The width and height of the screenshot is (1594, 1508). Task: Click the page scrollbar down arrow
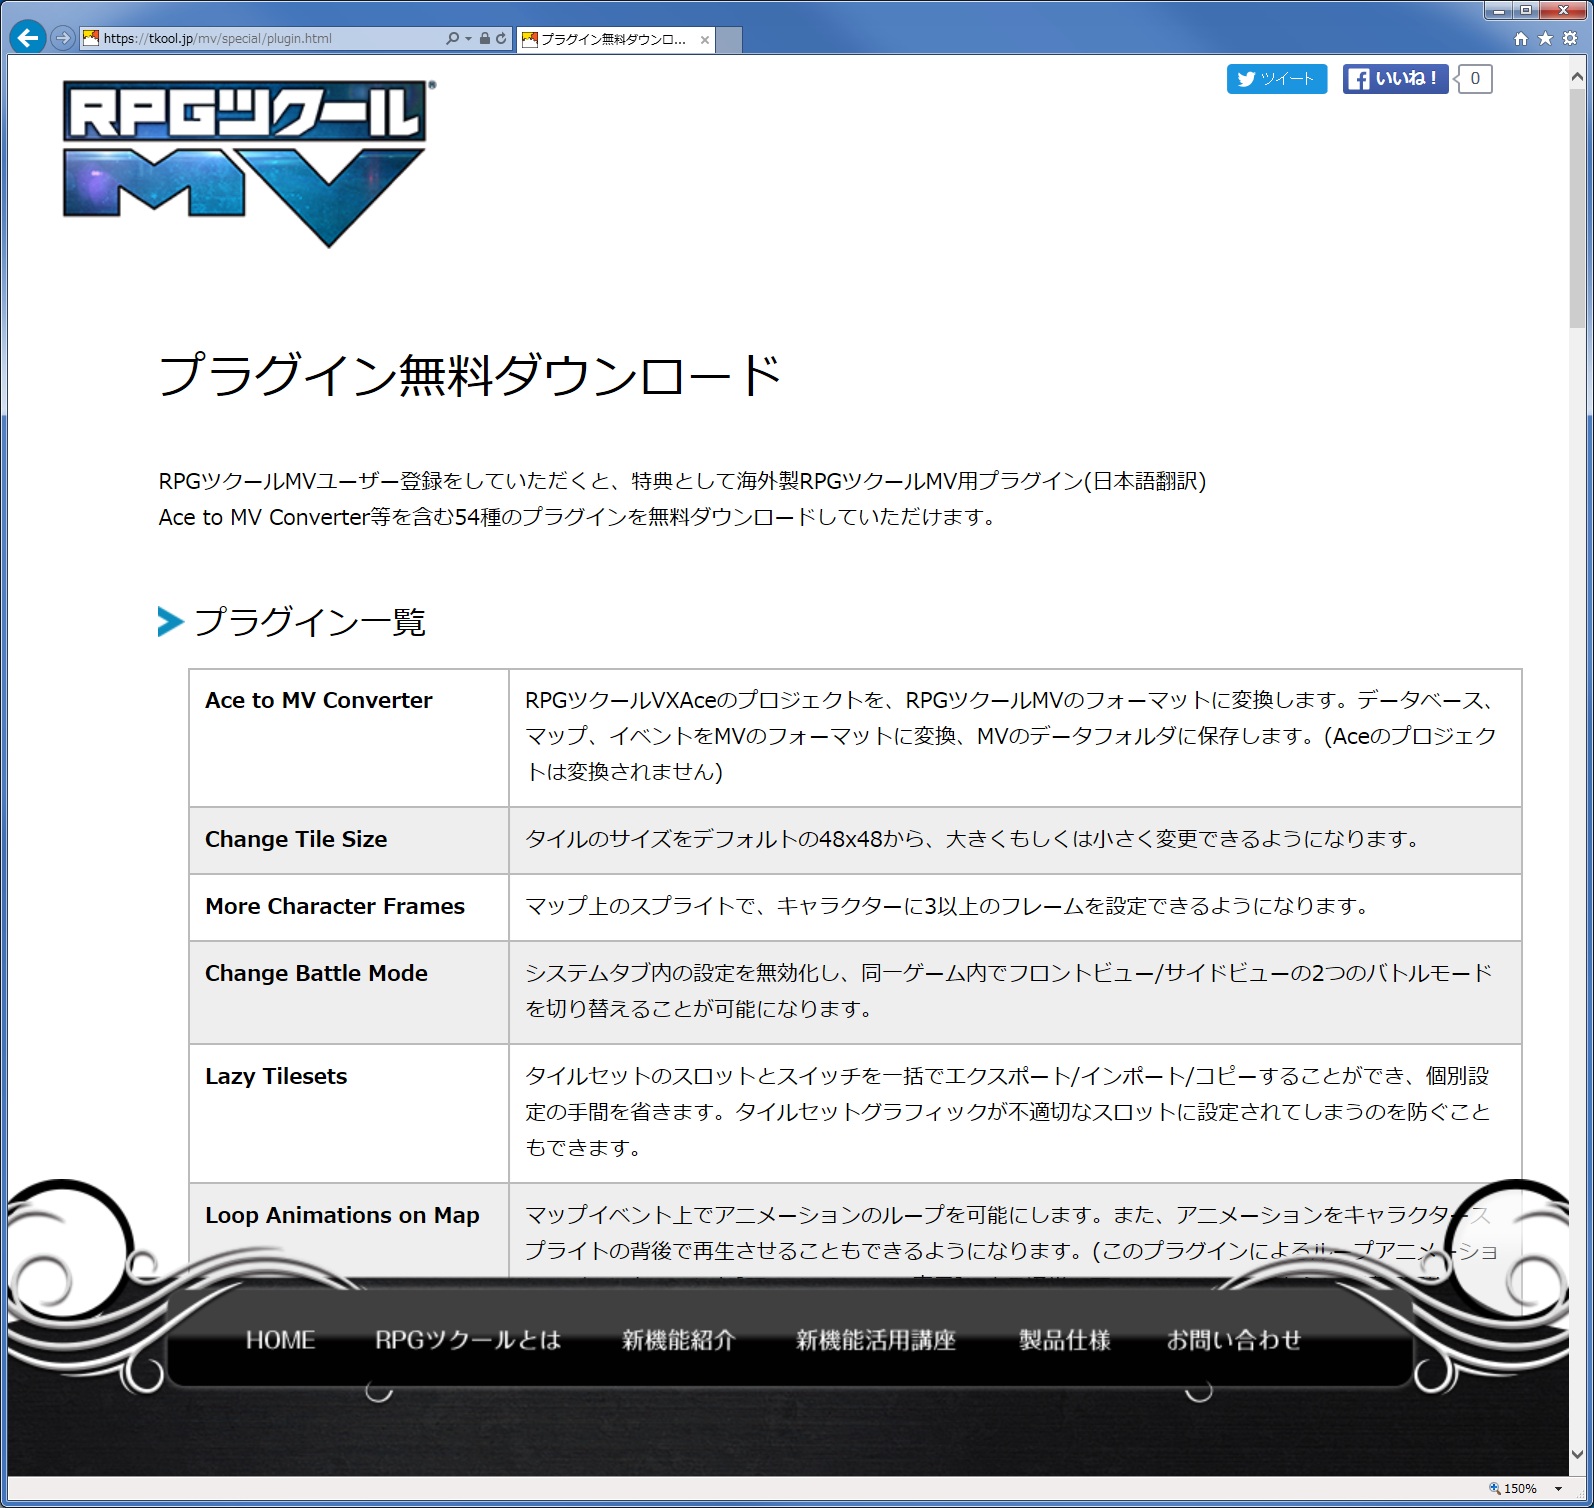click(1578, 1455)
